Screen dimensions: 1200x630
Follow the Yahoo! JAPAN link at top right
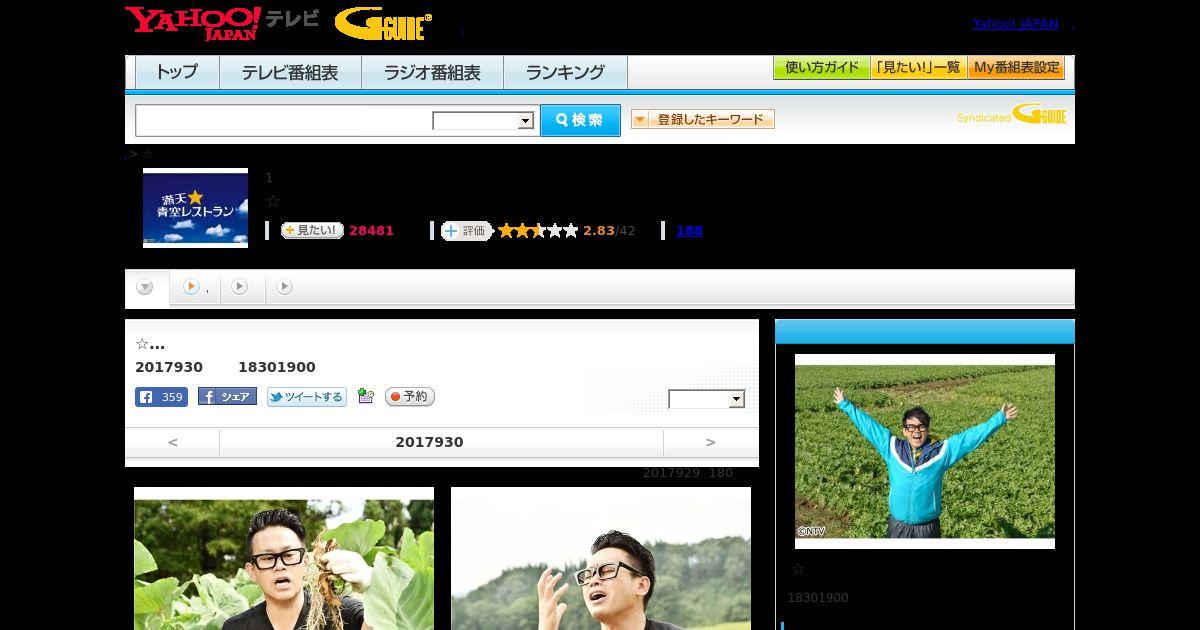click(1015, 23)
